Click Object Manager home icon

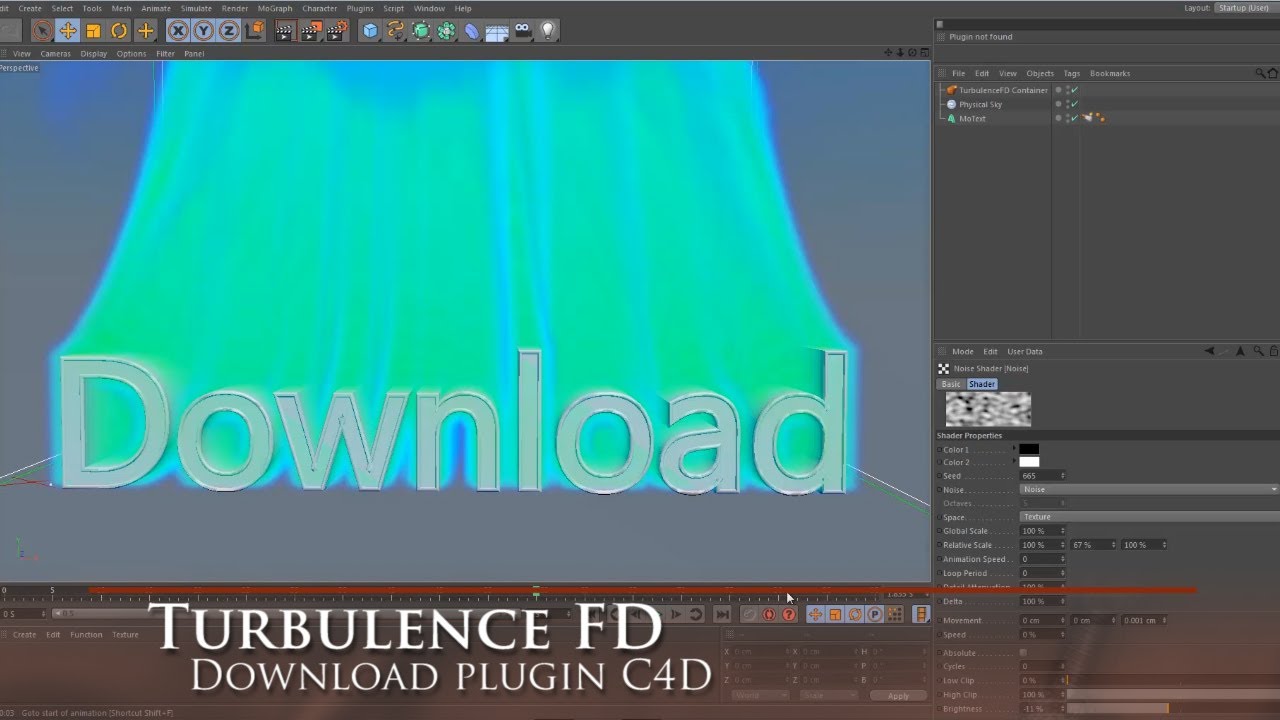(1273, 73)
